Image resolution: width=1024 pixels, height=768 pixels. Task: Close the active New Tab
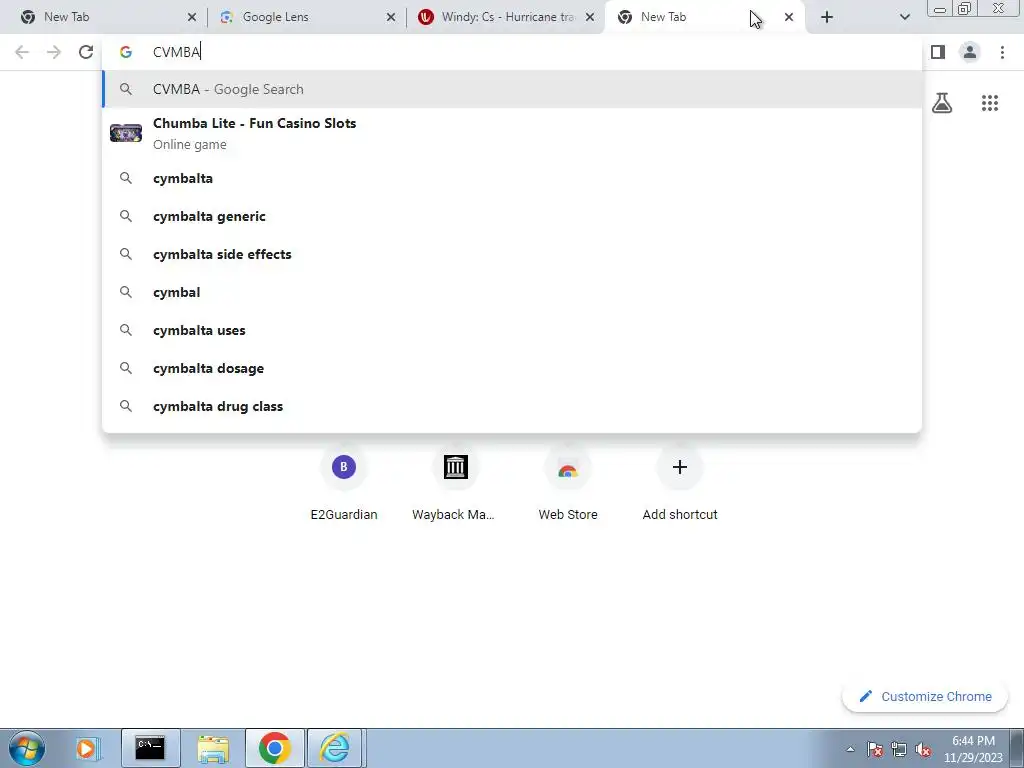click(789, 17)
